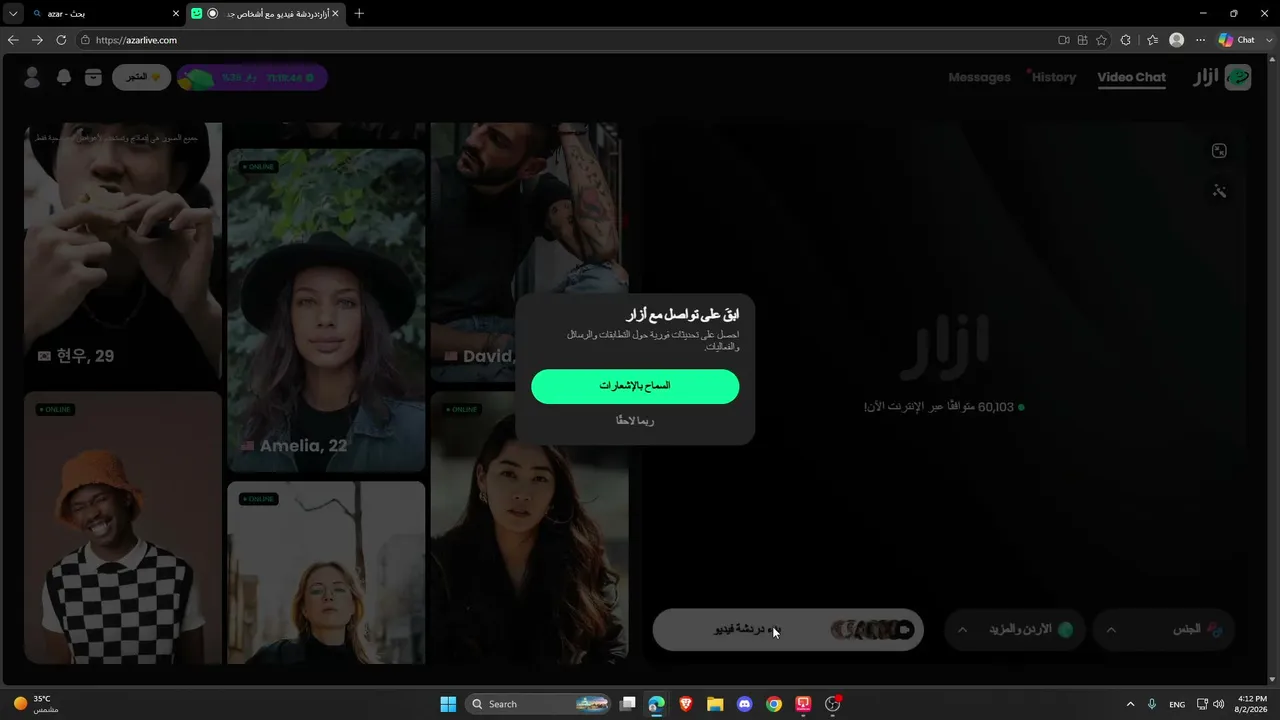Click the camera permission icon in address bar
The image size is (1280, 720).
(x=1064, y=40)
